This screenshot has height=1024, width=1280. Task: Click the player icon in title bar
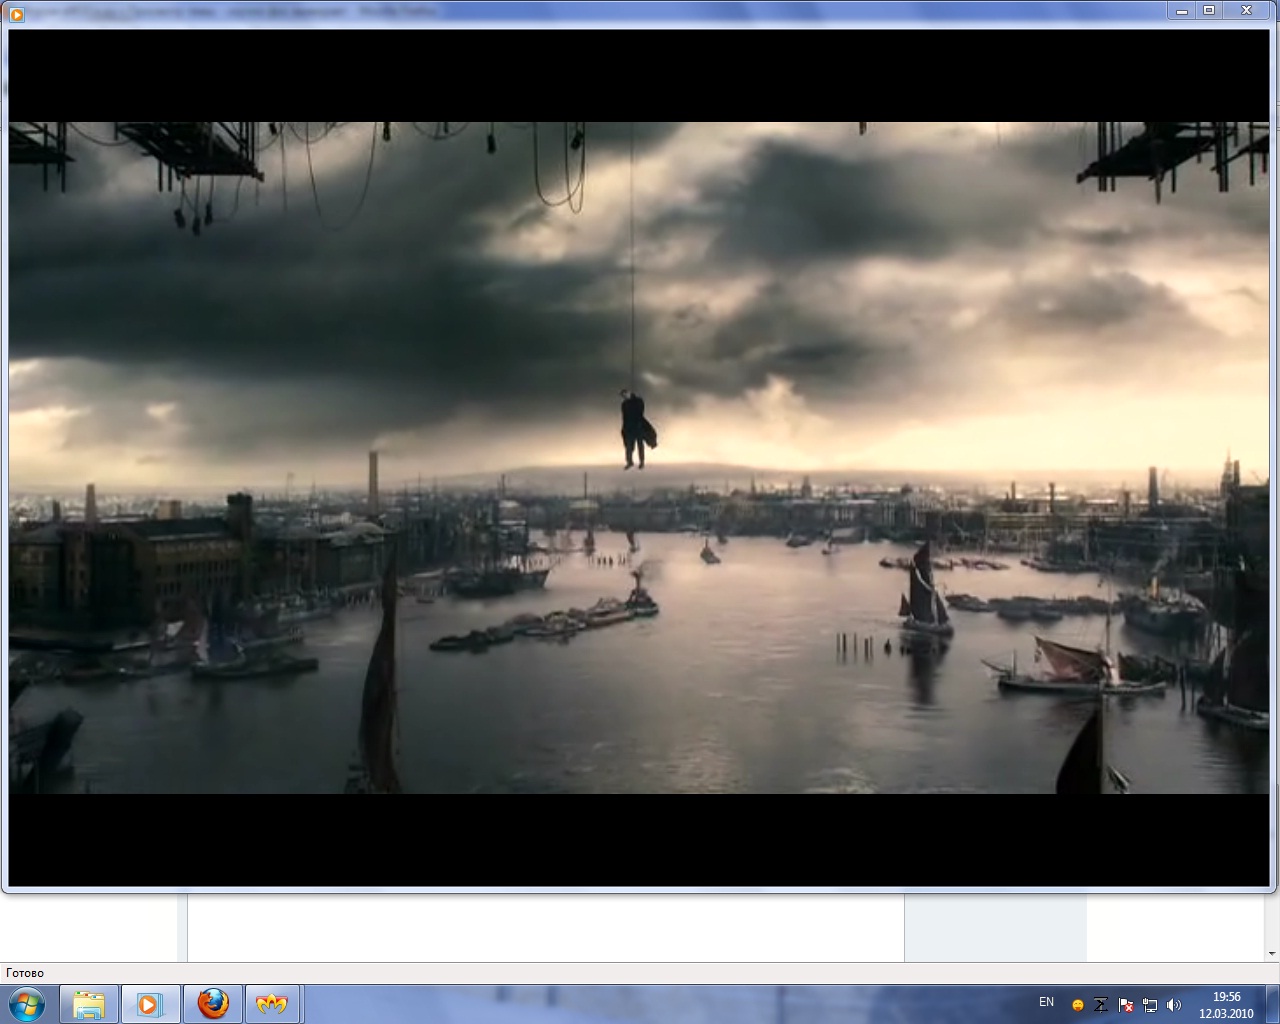[x=16, y=13]
